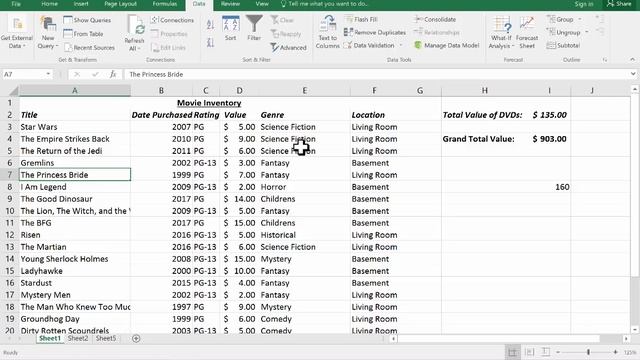Viewport: 640px width, 360px height.
Task: Open the Review tab
Action: [x=230, y=4]
